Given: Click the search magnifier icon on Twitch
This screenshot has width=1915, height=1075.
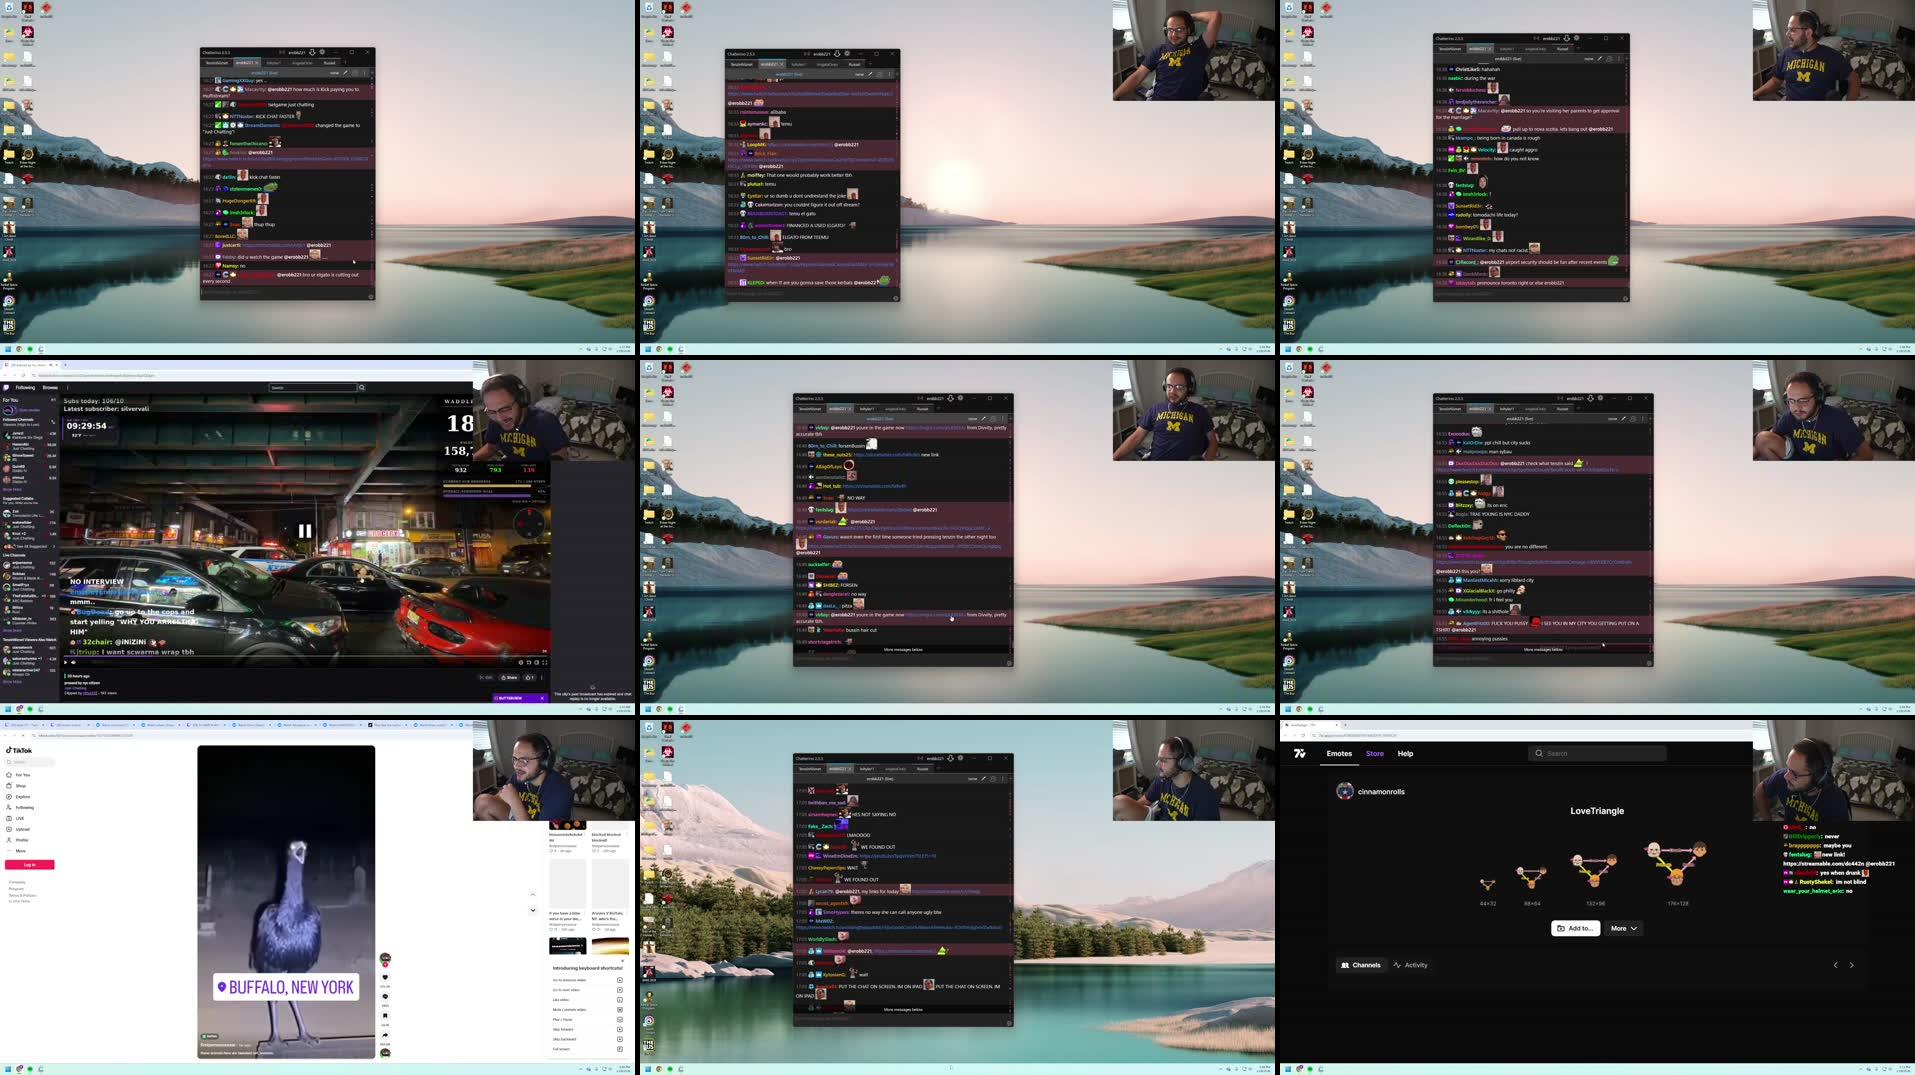Looking at the screenshot, I should [361, 387].
